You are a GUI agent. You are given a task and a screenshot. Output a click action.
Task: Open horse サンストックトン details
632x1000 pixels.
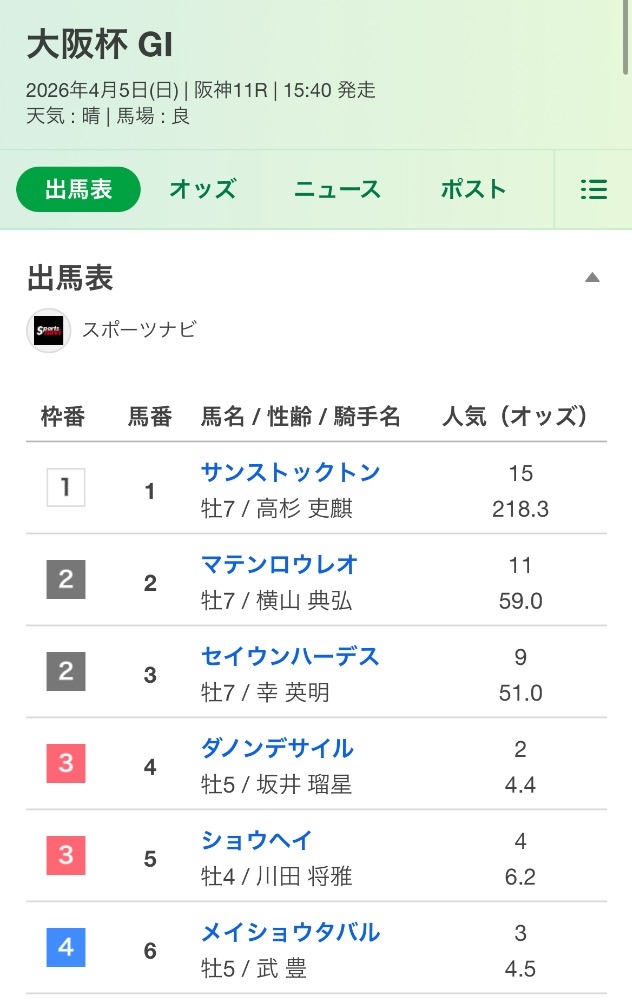pos(290,472)
